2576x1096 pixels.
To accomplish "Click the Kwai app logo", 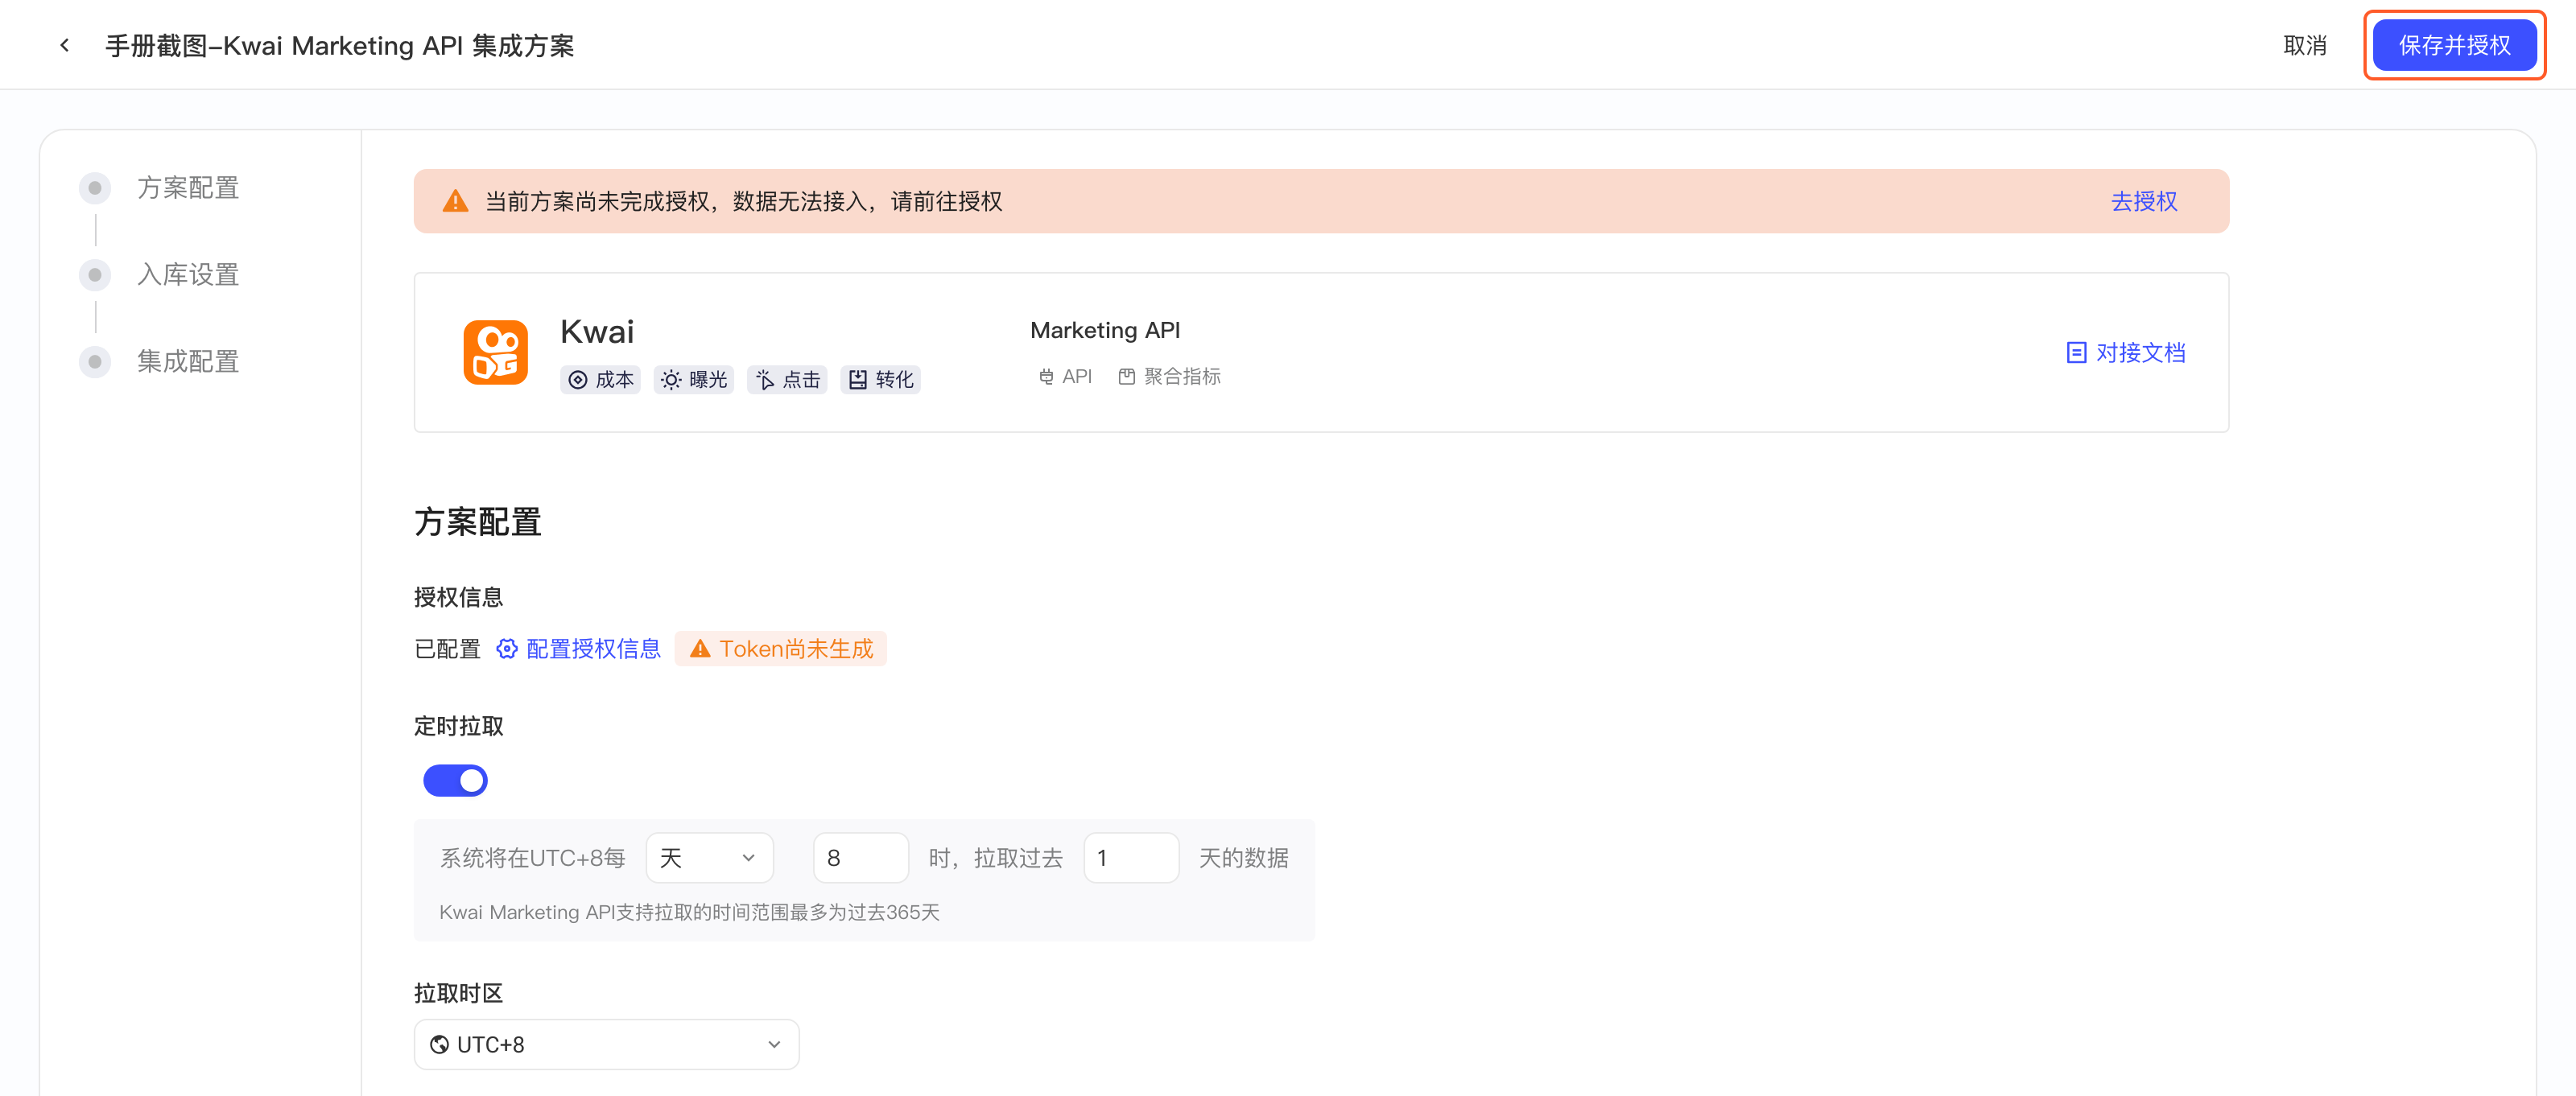I will (495, 352).
